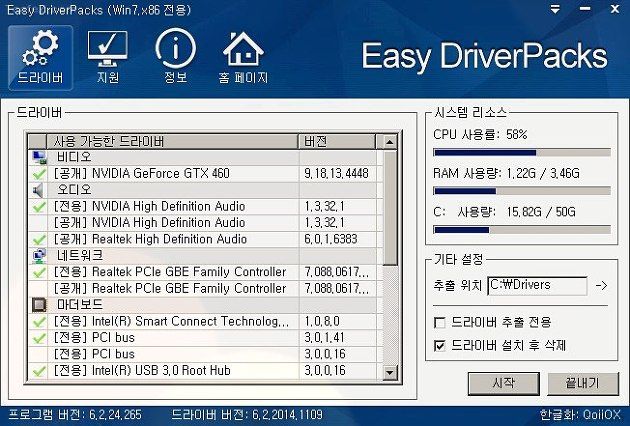Uncheck PCI bus version 3.0.1.41
The height and width of the screenshot is (426, 630).
coord(39,338)
